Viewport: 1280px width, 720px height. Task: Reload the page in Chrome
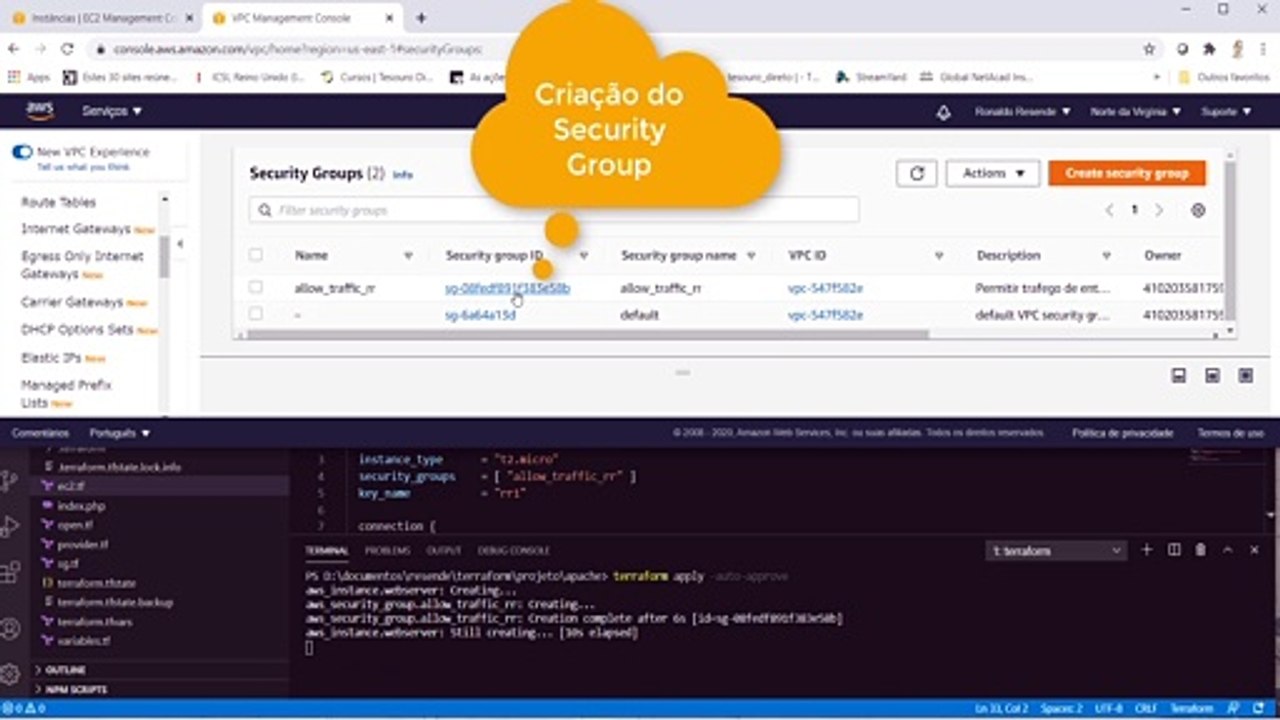coord(67,48)
